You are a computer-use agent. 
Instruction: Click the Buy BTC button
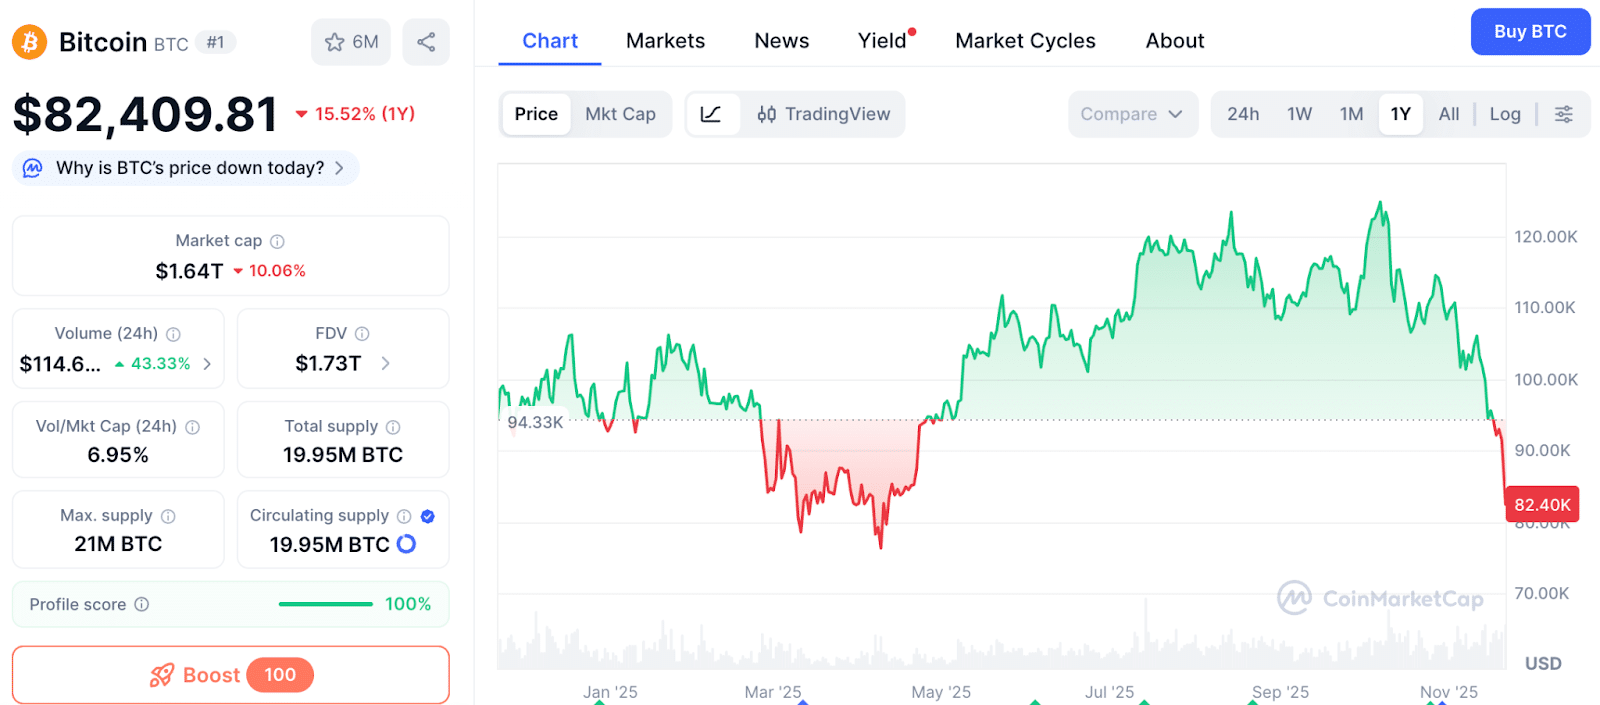[1529, 32]
